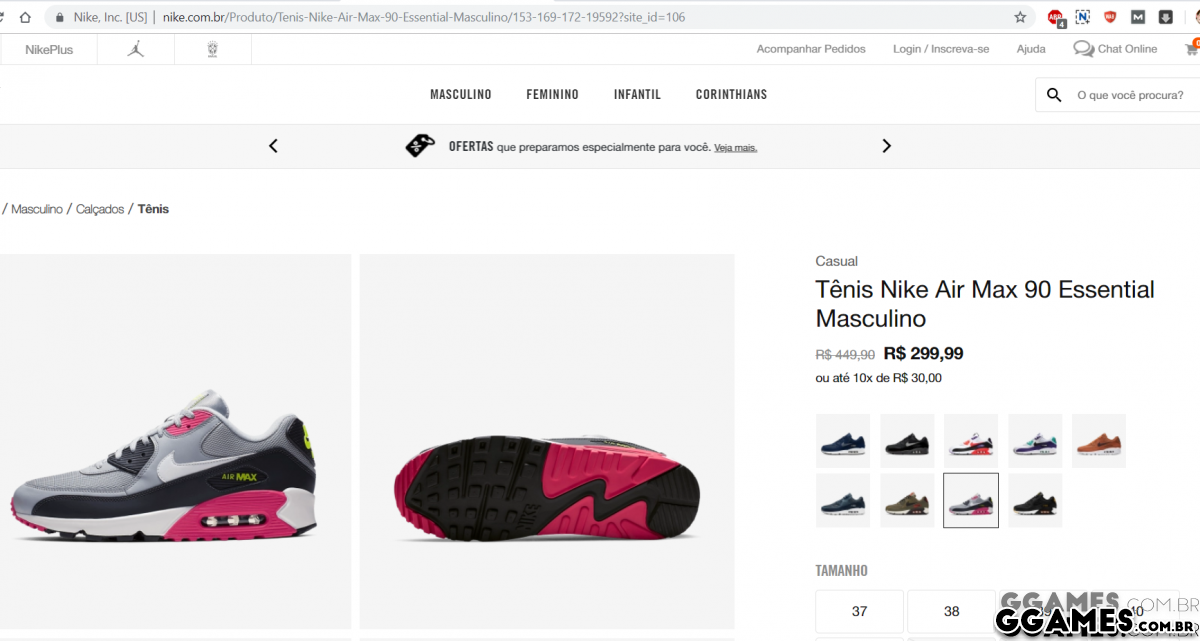Select the orange shoe color variant
Viewport: 1200px width, 641px height.
pos(1099,441)
